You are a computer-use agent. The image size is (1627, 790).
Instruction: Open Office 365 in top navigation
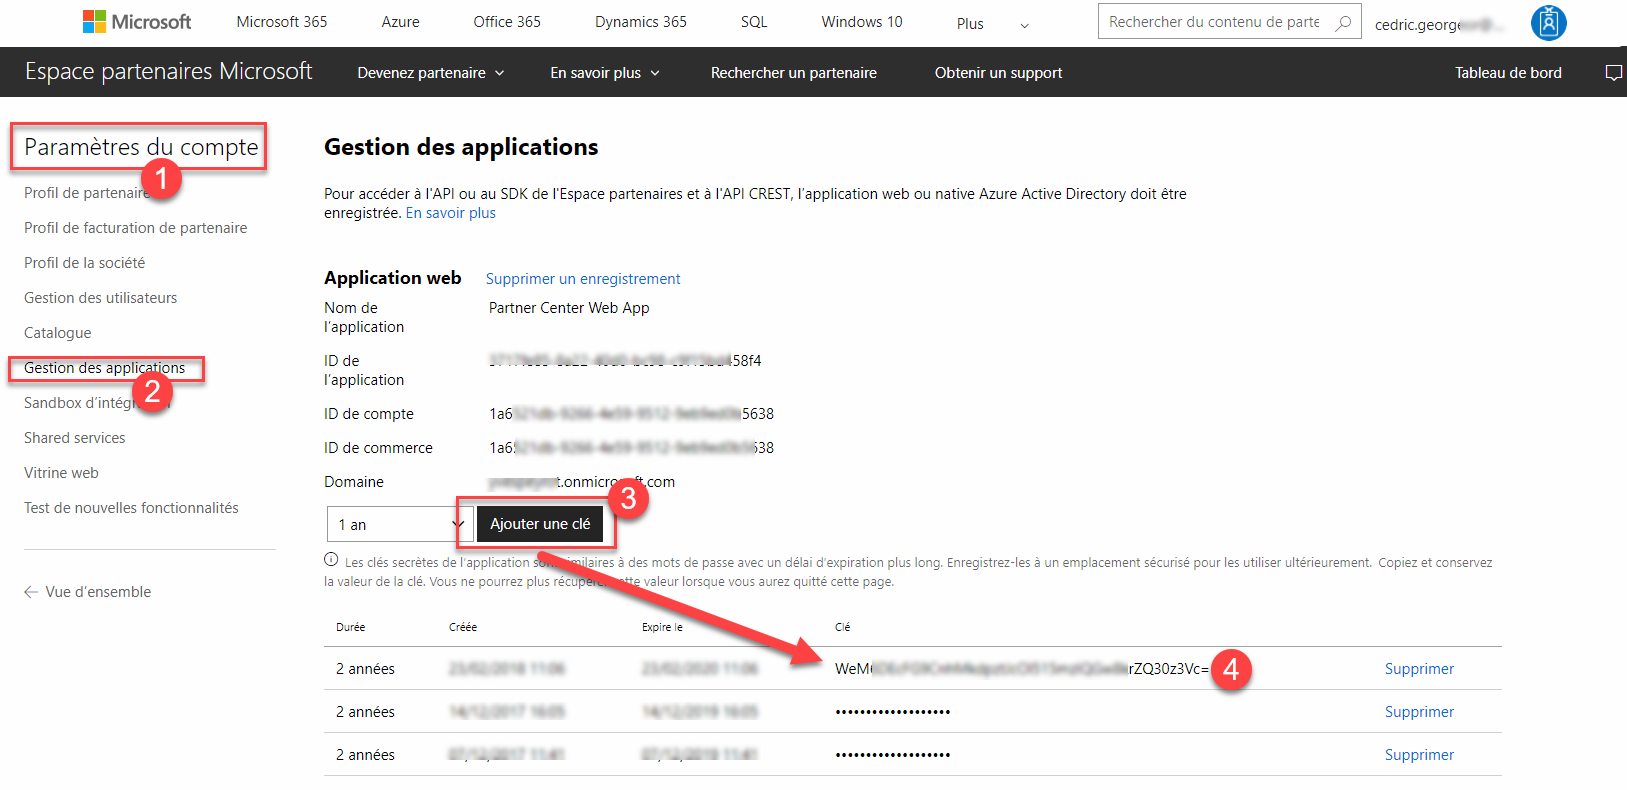(507, 22)
